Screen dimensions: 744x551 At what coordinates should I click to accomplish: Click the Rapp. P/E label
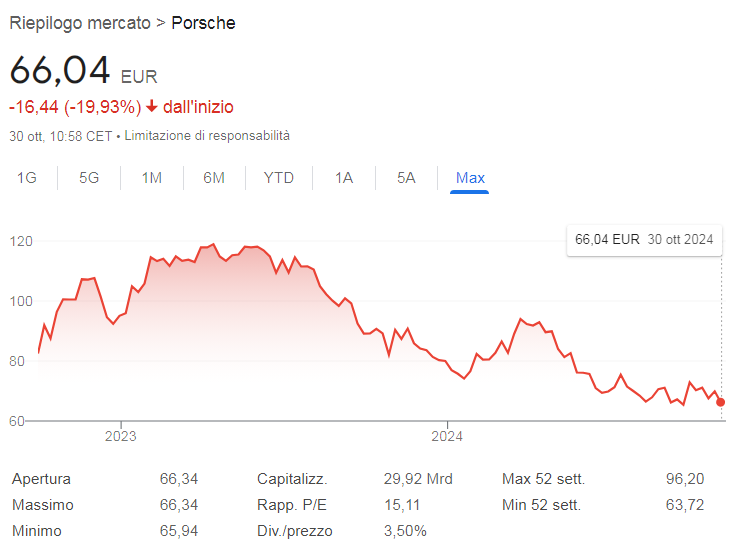coord(289,505)
